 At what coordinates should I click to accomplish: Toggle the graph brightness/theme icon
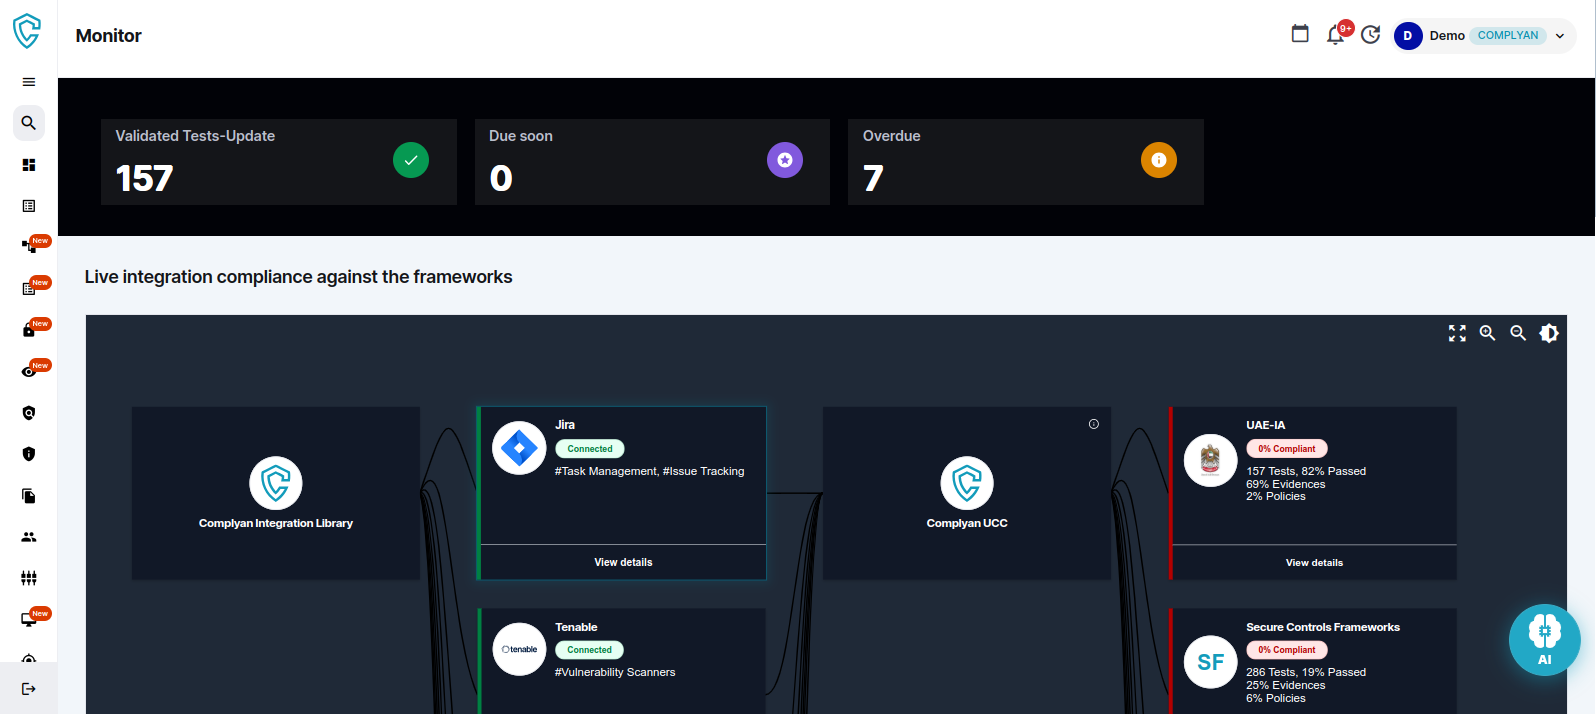1549,333
